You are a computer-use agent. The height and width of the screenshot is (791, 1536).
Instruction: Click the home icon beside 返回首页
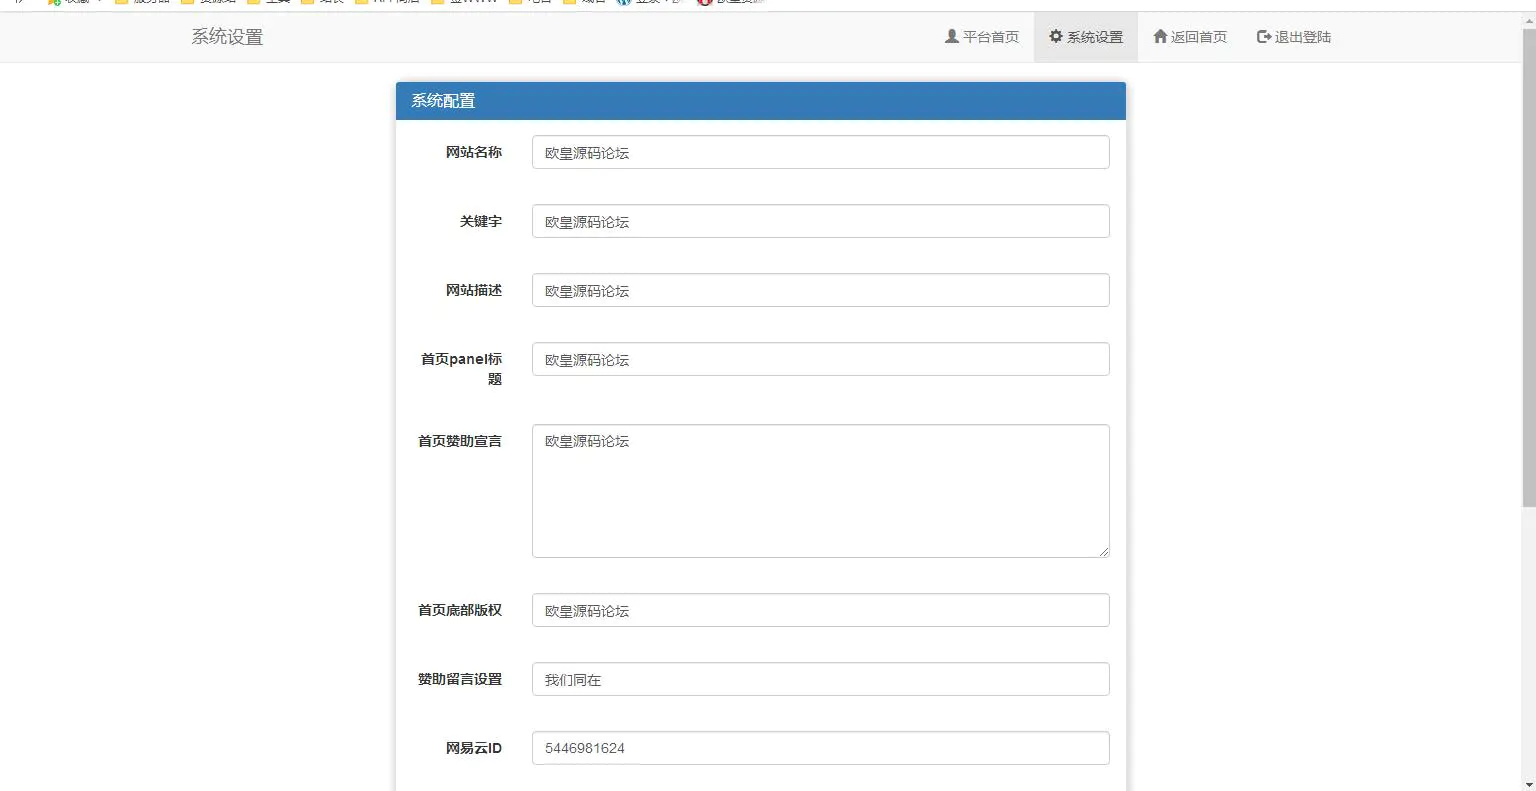click(x=1160, y=36)
